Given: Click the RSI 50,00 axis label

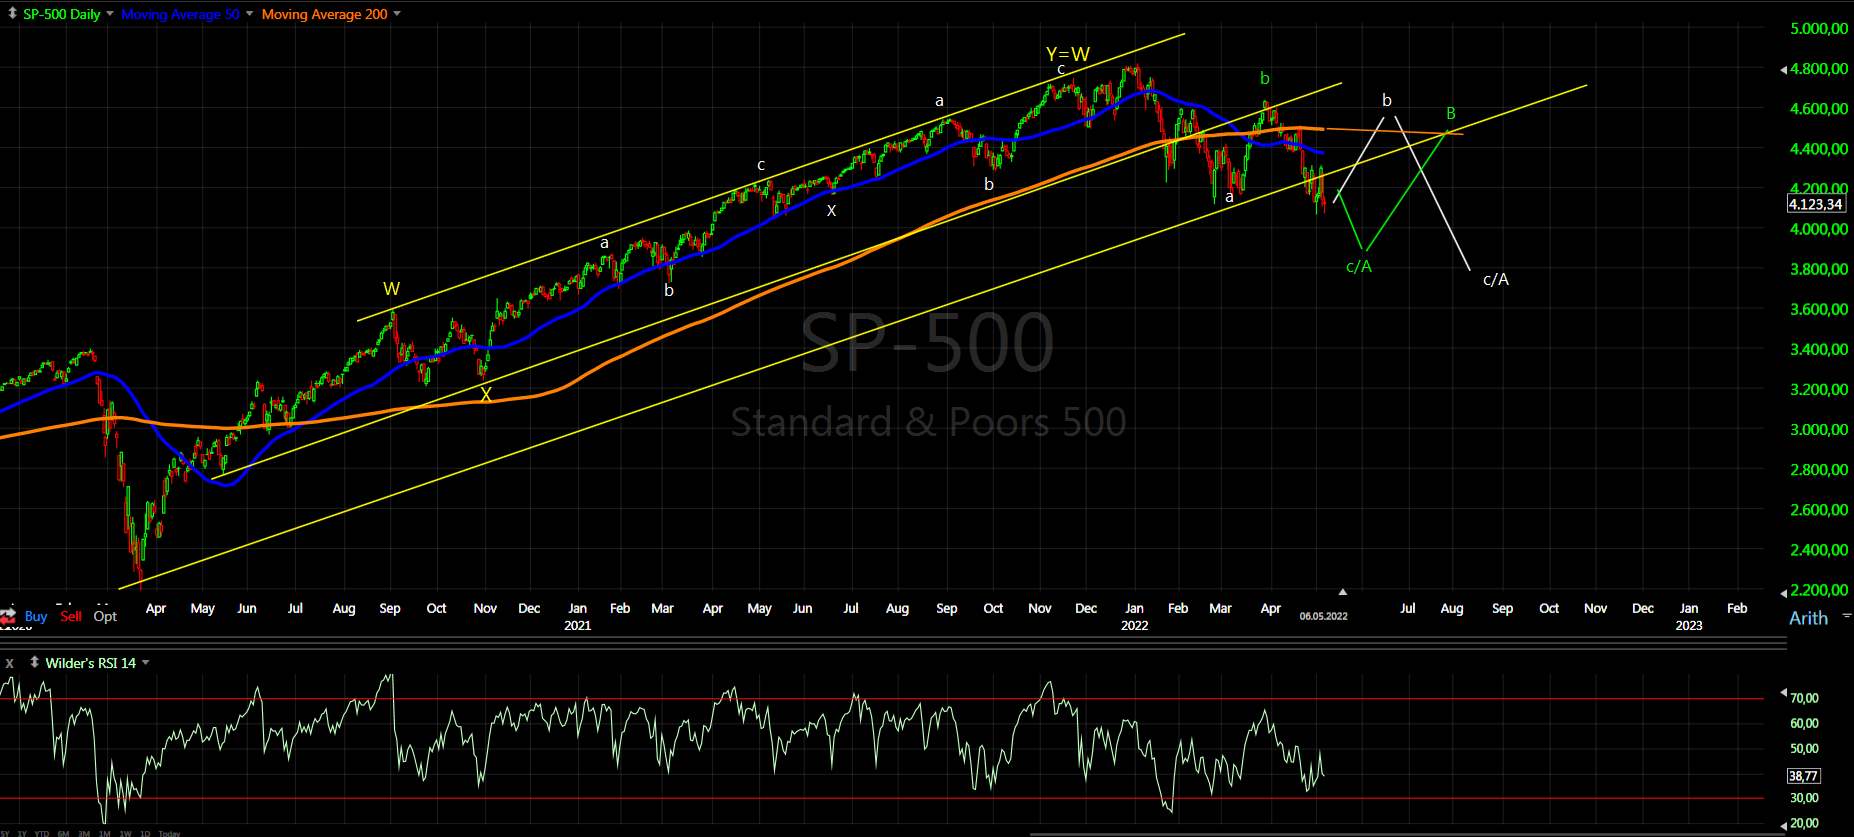Looking at the screenshot, I should [1804, 748].
